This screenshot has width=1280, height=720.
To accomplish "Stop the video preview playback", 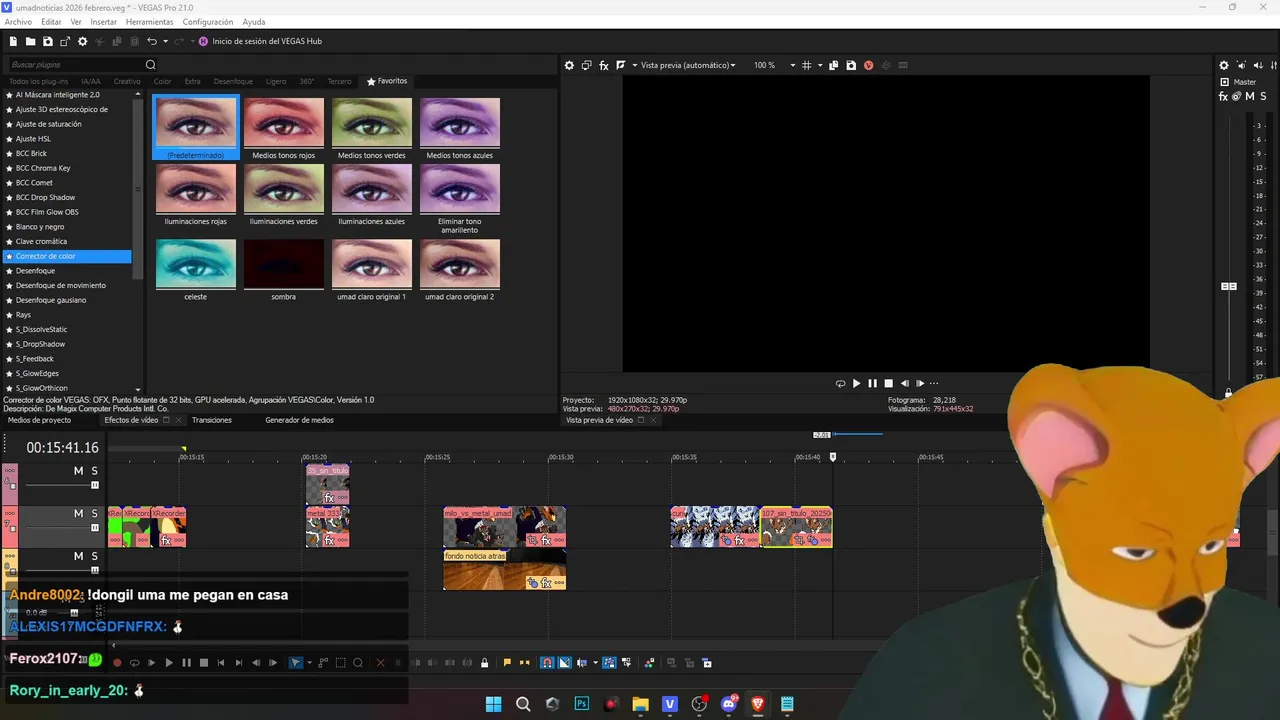I will tap(888, 383).
